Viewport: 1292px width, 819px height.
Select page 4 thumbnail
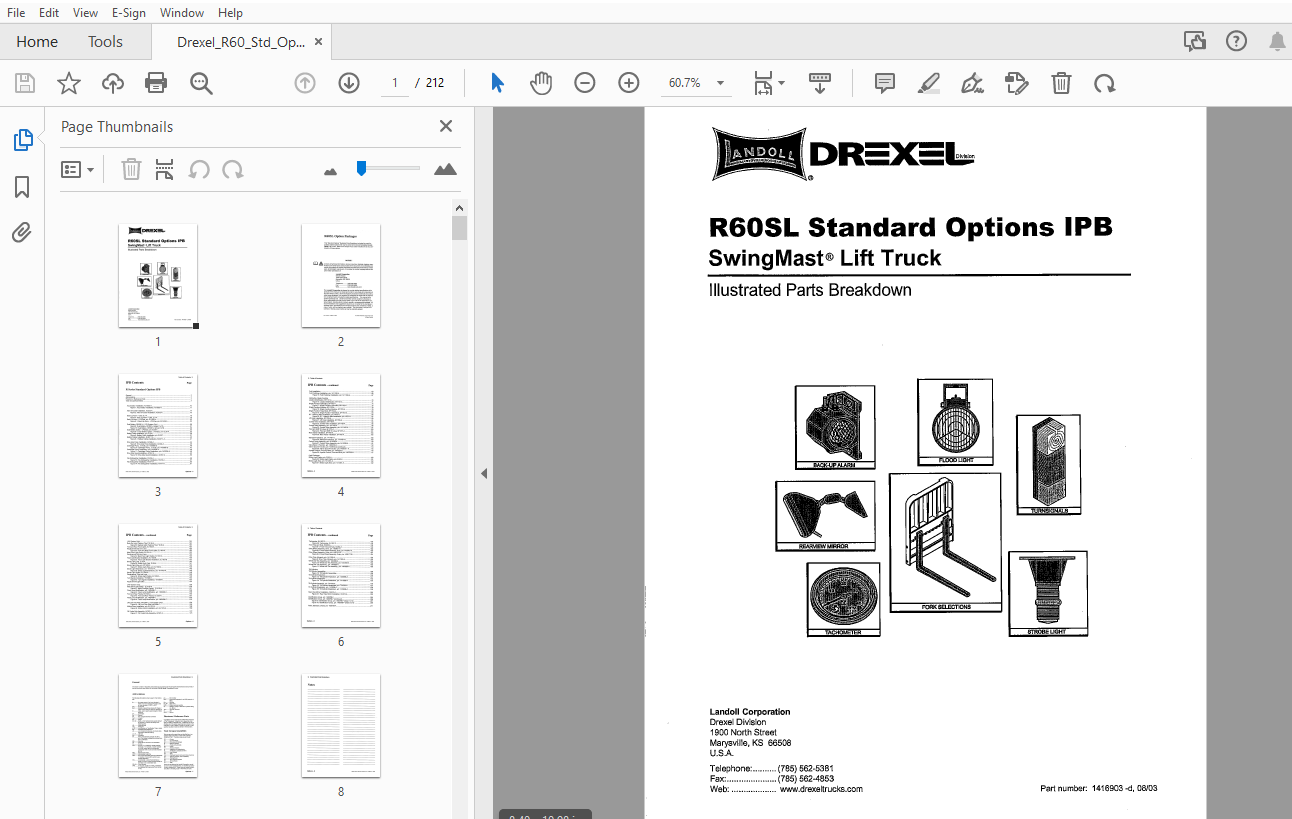(341, 425)
